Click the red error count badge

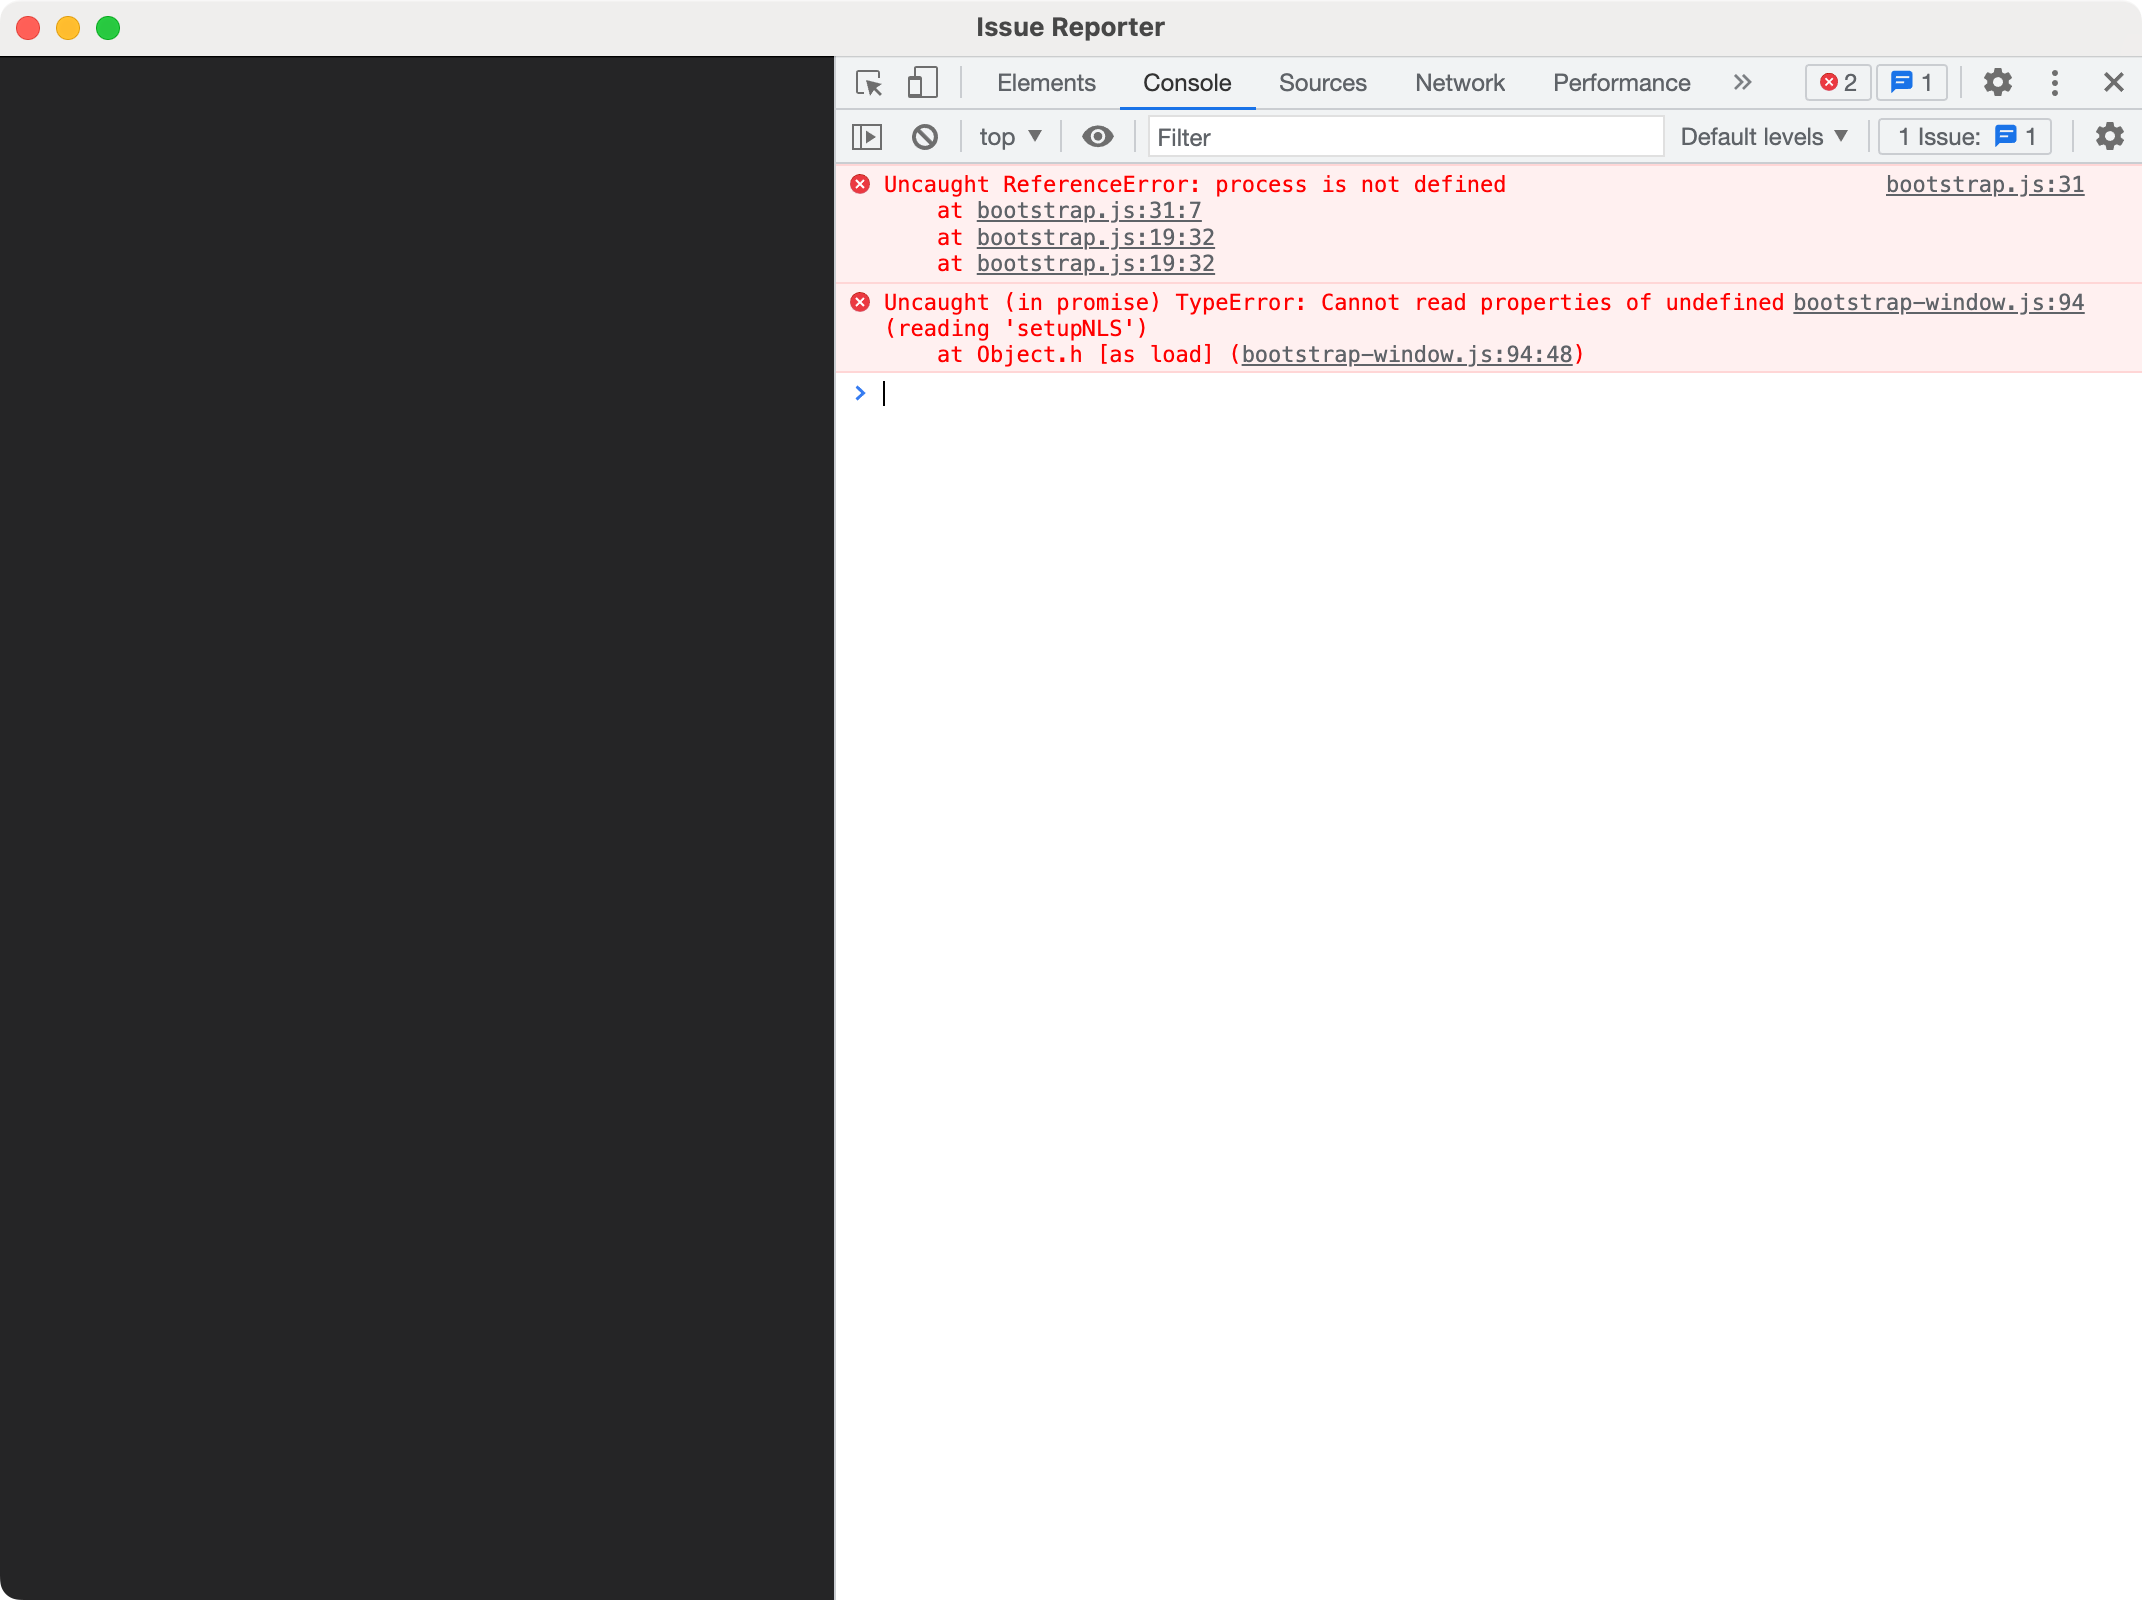click(x=1838, y=83)
